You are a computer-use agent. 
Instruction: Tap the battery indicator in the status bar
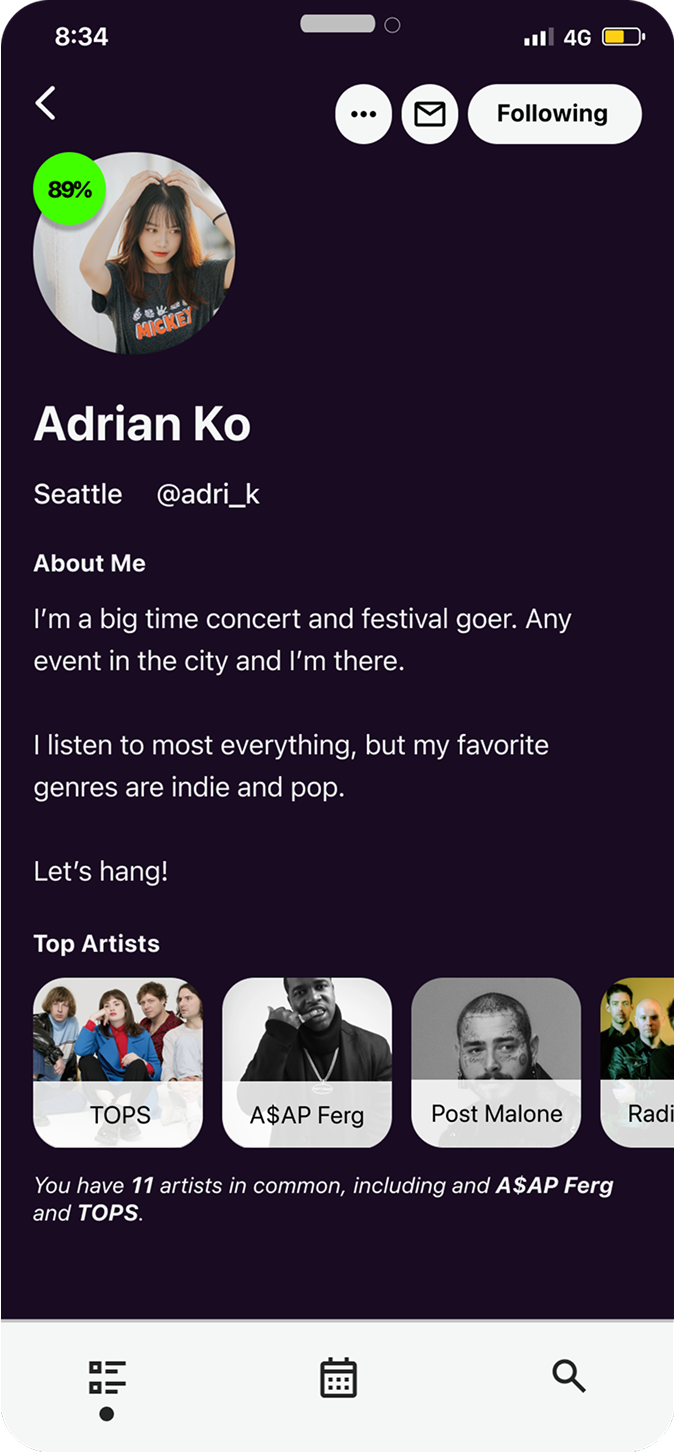pos(620,35)
